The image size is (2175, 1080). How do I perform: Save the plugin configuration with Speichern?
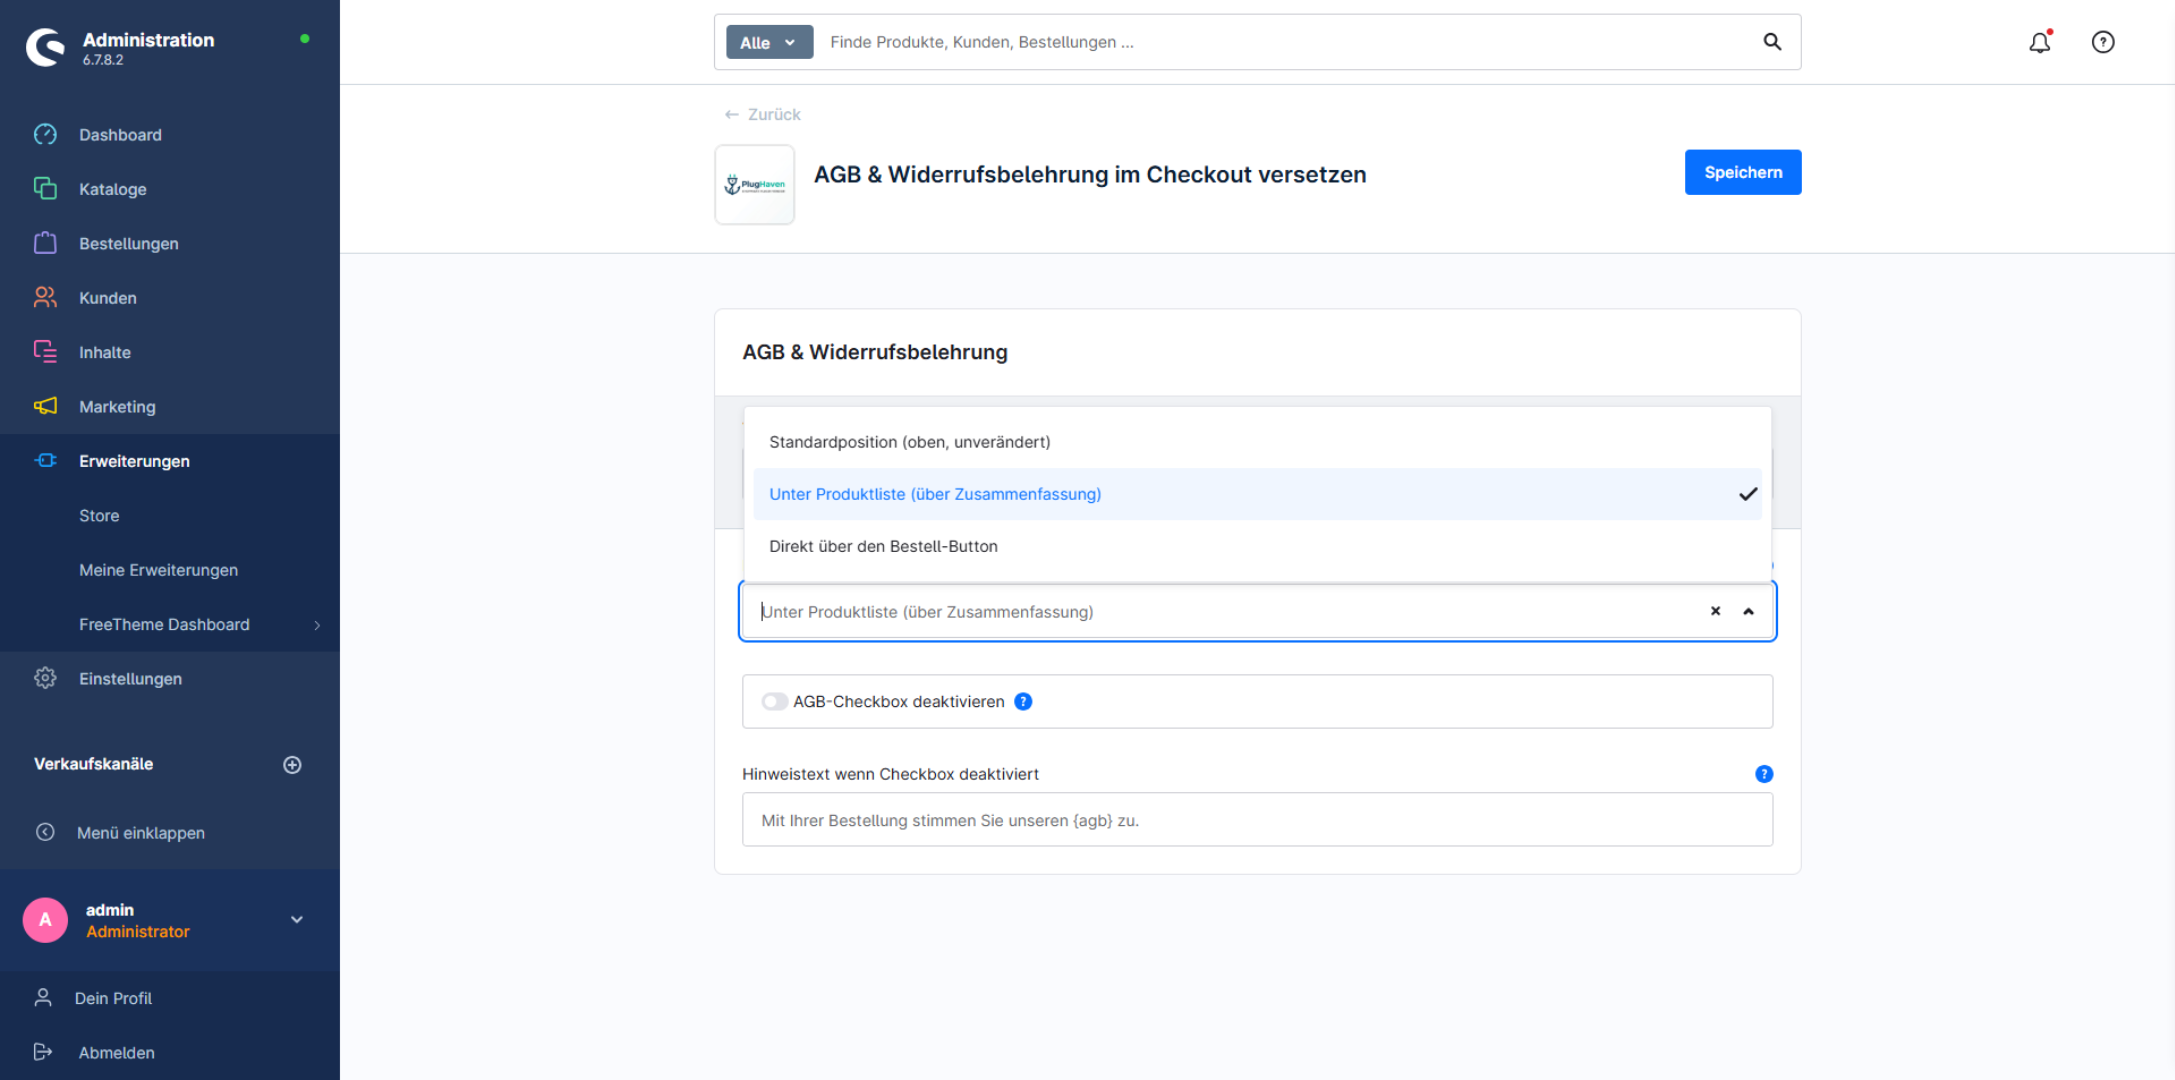pyautogui.click(x=1743, y=172)
